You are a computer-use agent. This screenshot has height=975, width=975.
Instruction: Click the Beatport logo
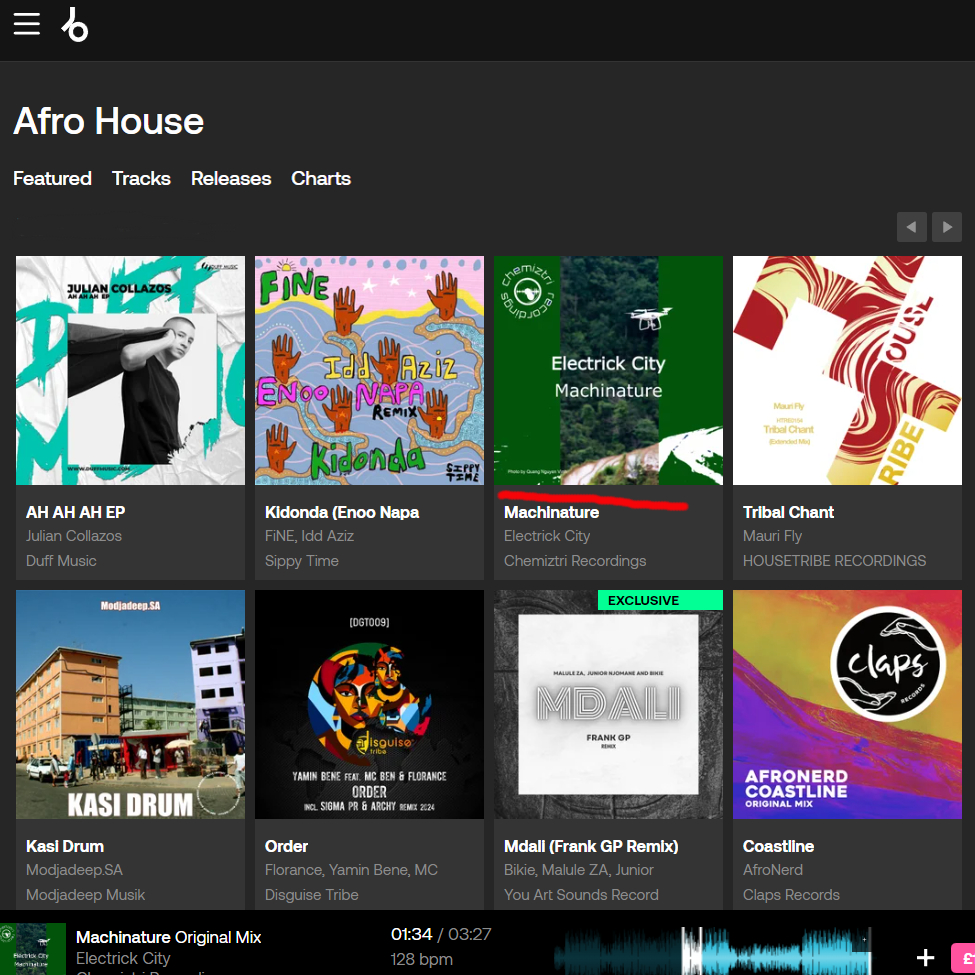point(75,25)
